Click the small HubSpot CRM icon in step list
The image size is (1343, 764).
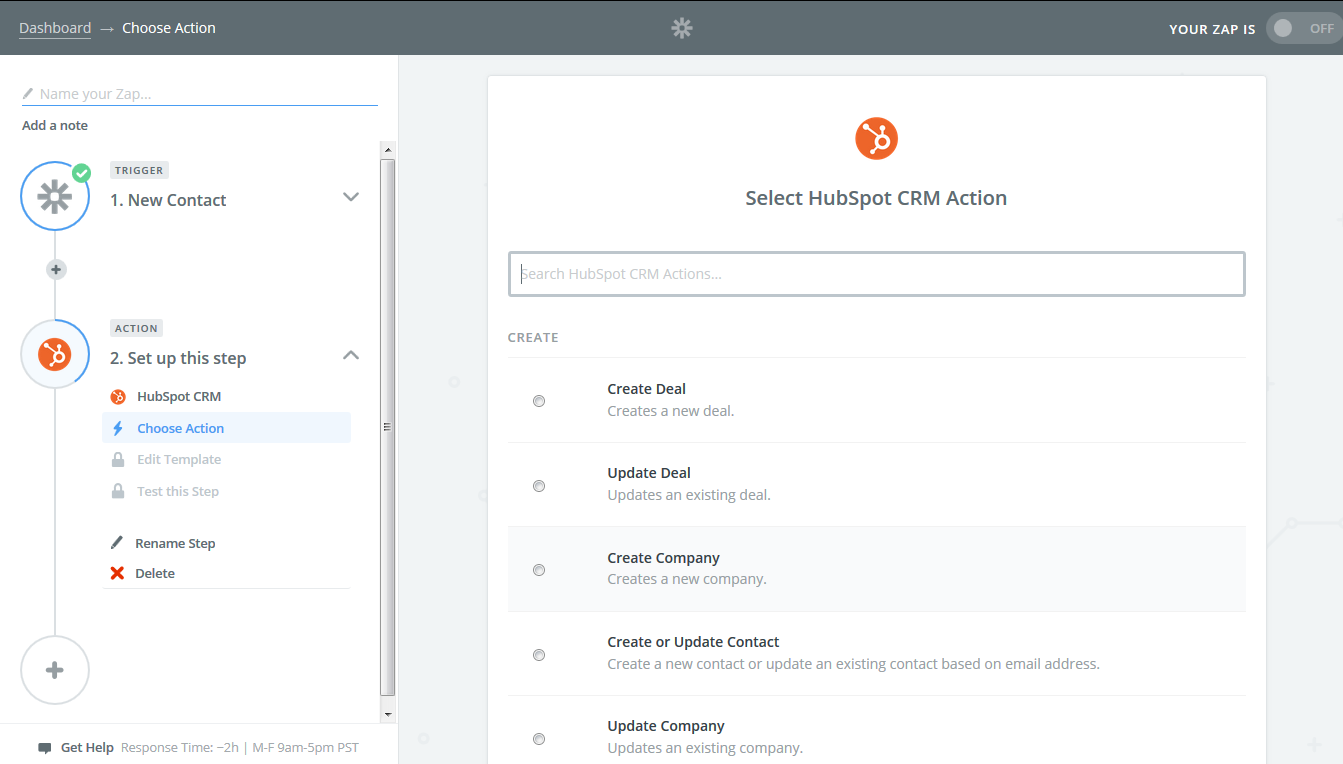pos(118,396)
